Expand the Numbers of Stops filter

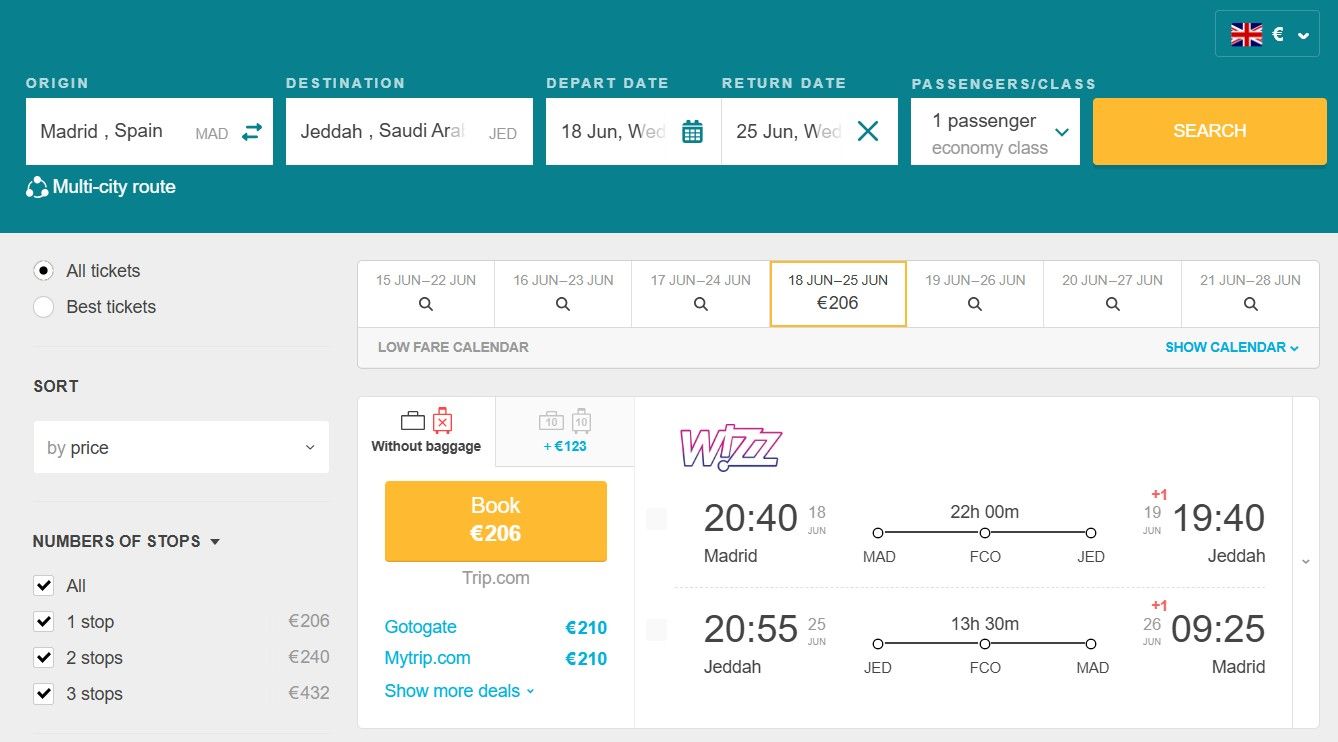click(x=213, y=541)
